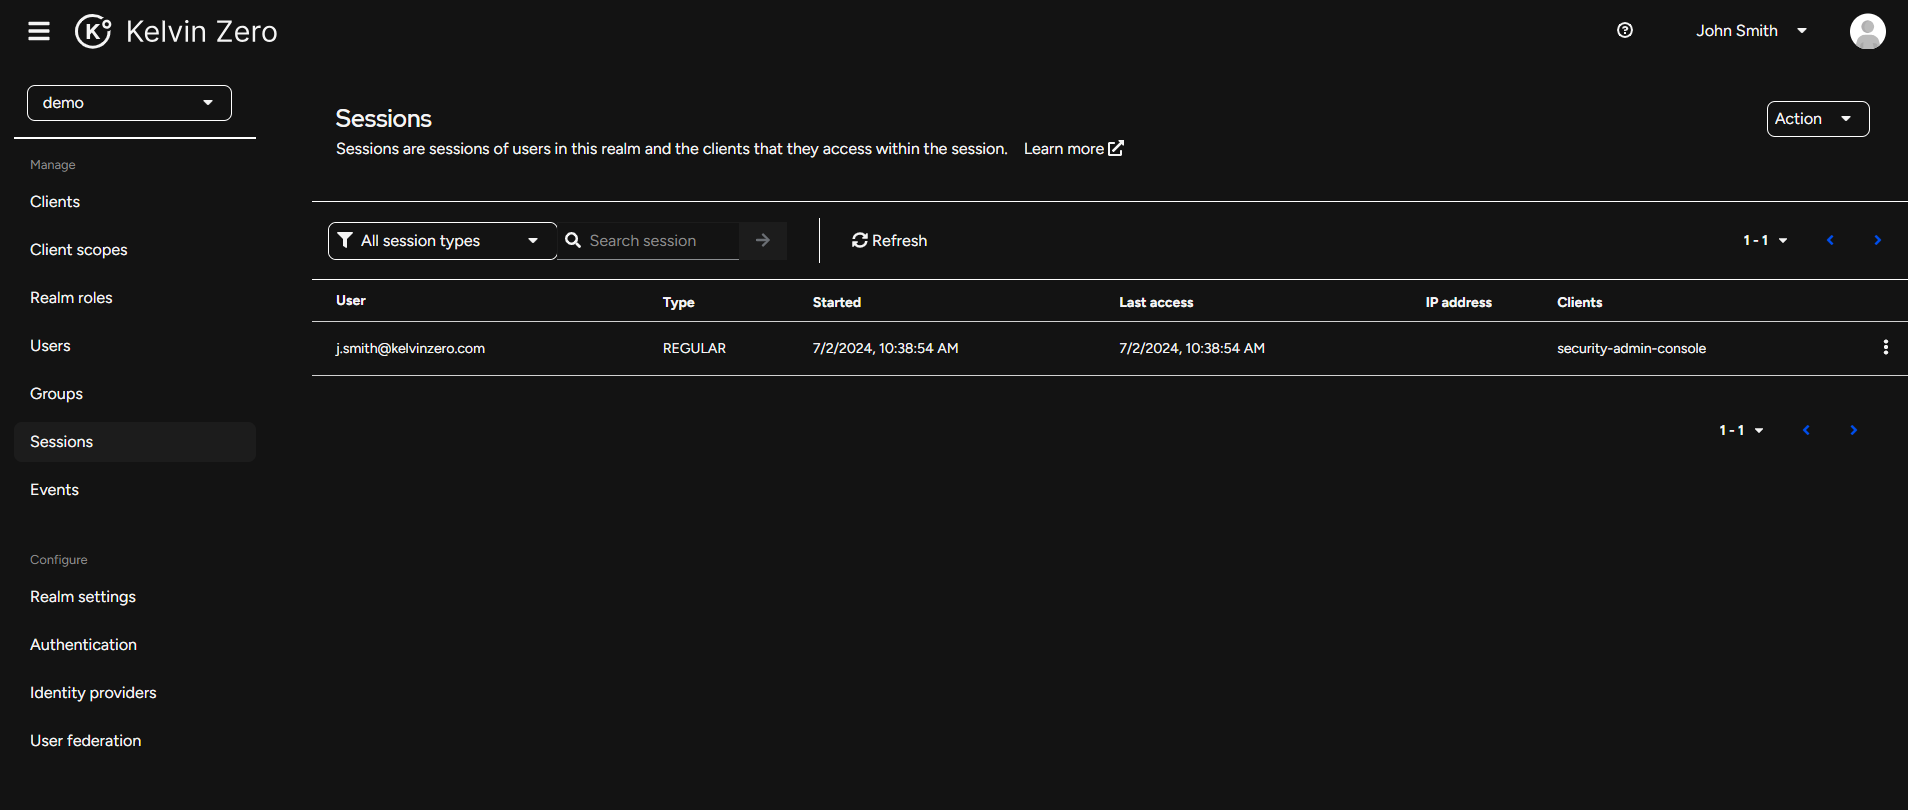Open the Learn more link

click(x=1073, y=149)
